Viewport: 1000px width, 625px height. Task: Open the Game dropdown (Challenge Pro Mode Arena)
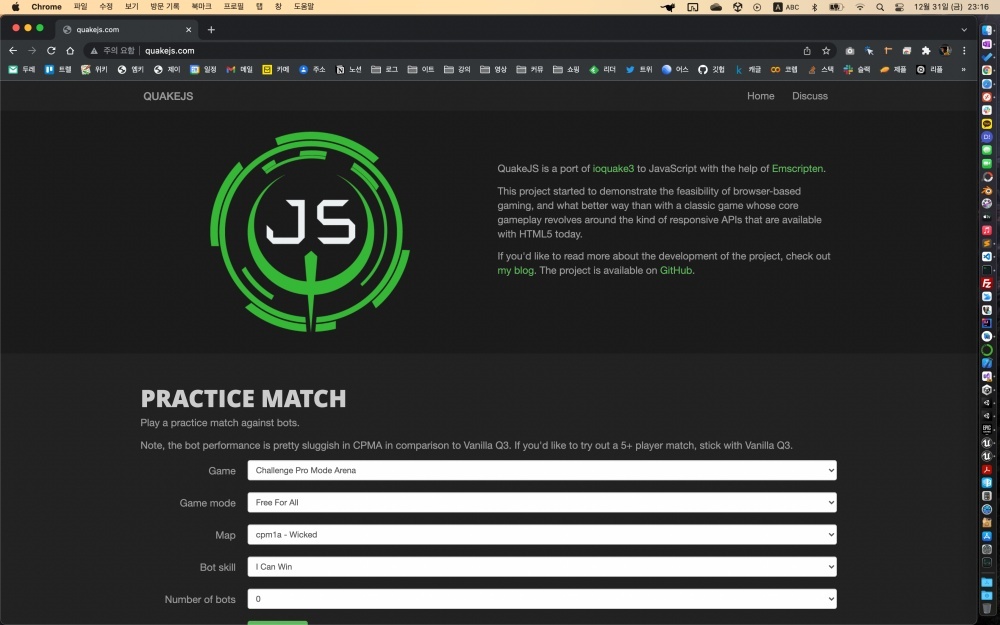coord(542,471)
